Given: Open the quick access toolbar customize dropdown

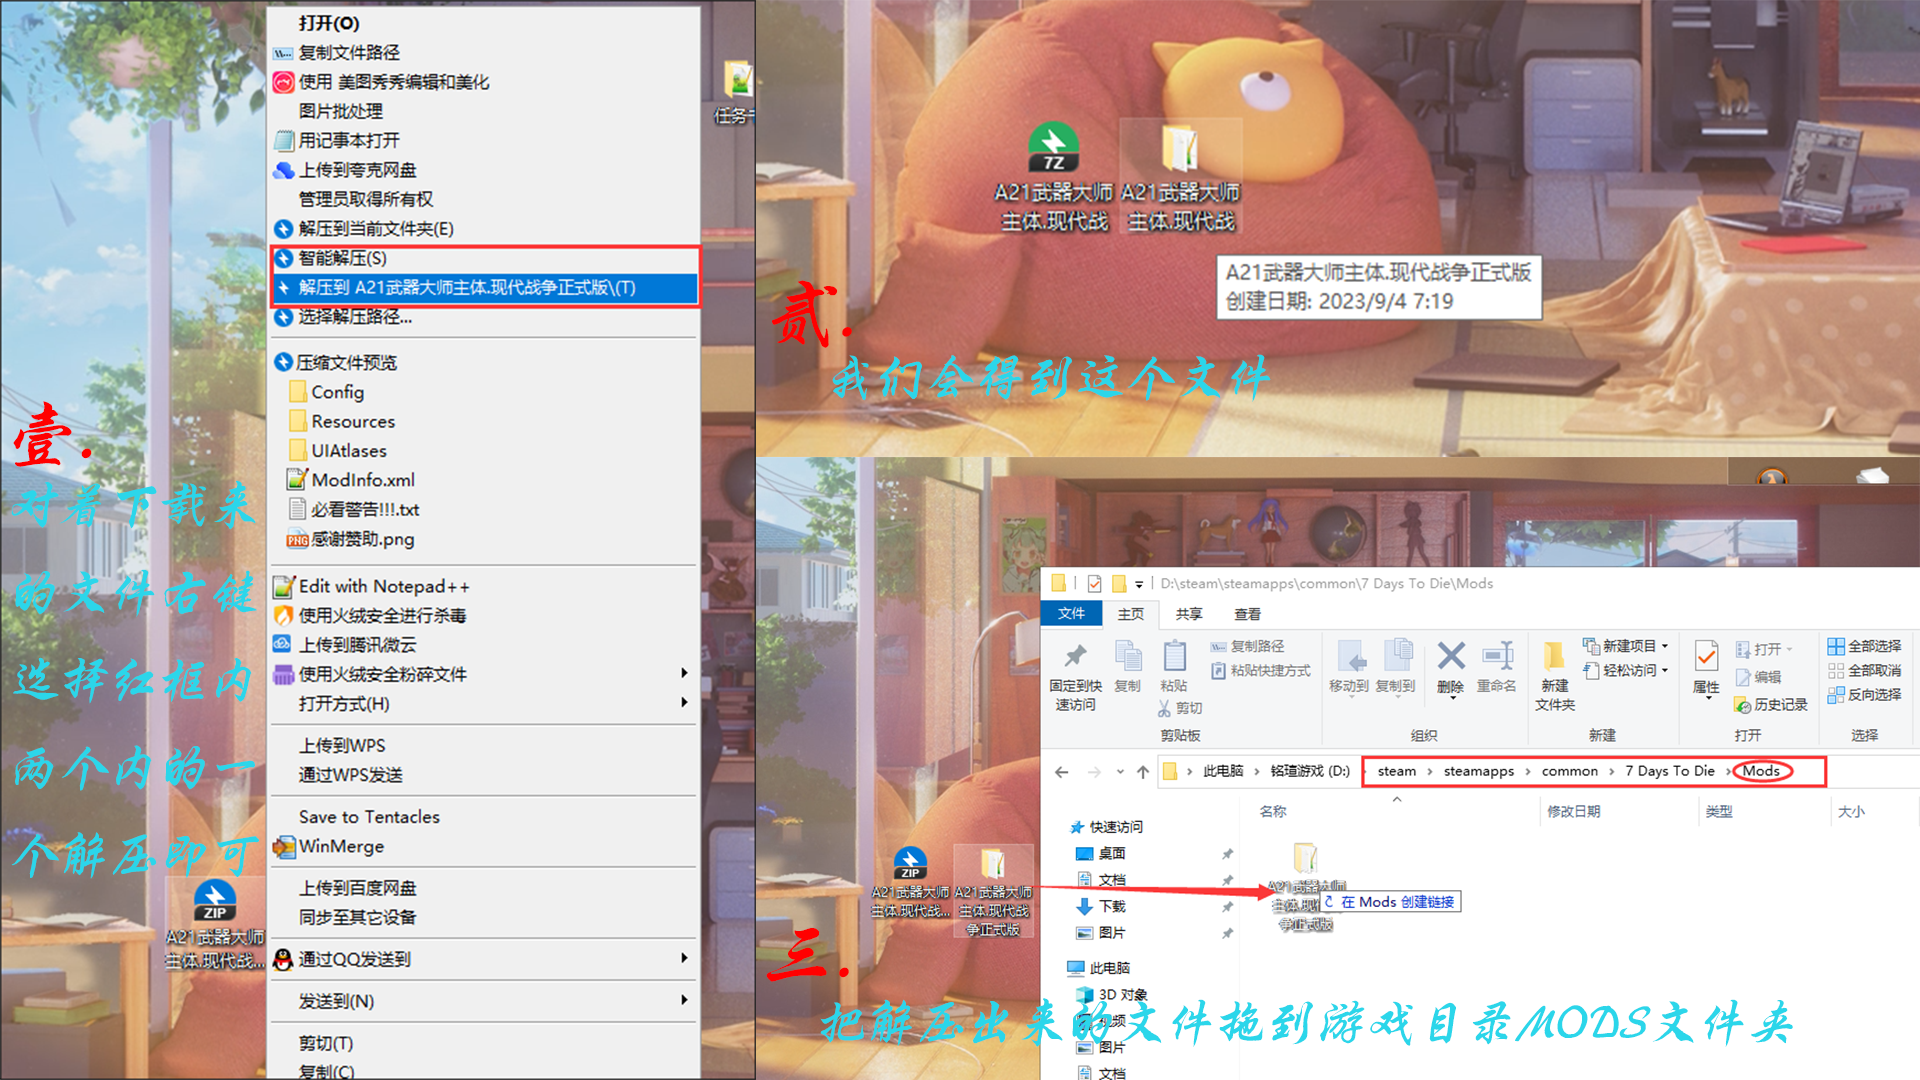Looking at the screenshot, I should pos(1138,584).
